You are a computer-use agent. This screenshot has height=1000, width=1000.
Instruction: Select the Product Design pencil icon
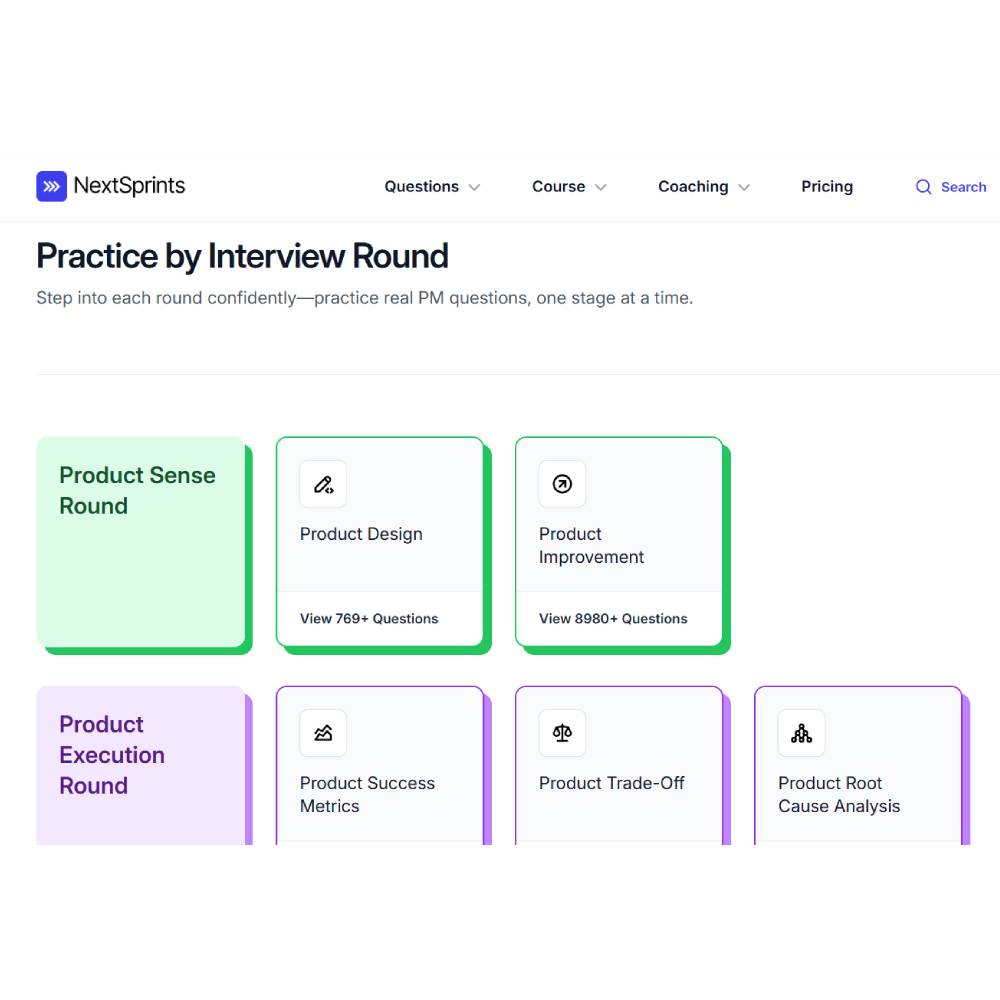point(323,484)
